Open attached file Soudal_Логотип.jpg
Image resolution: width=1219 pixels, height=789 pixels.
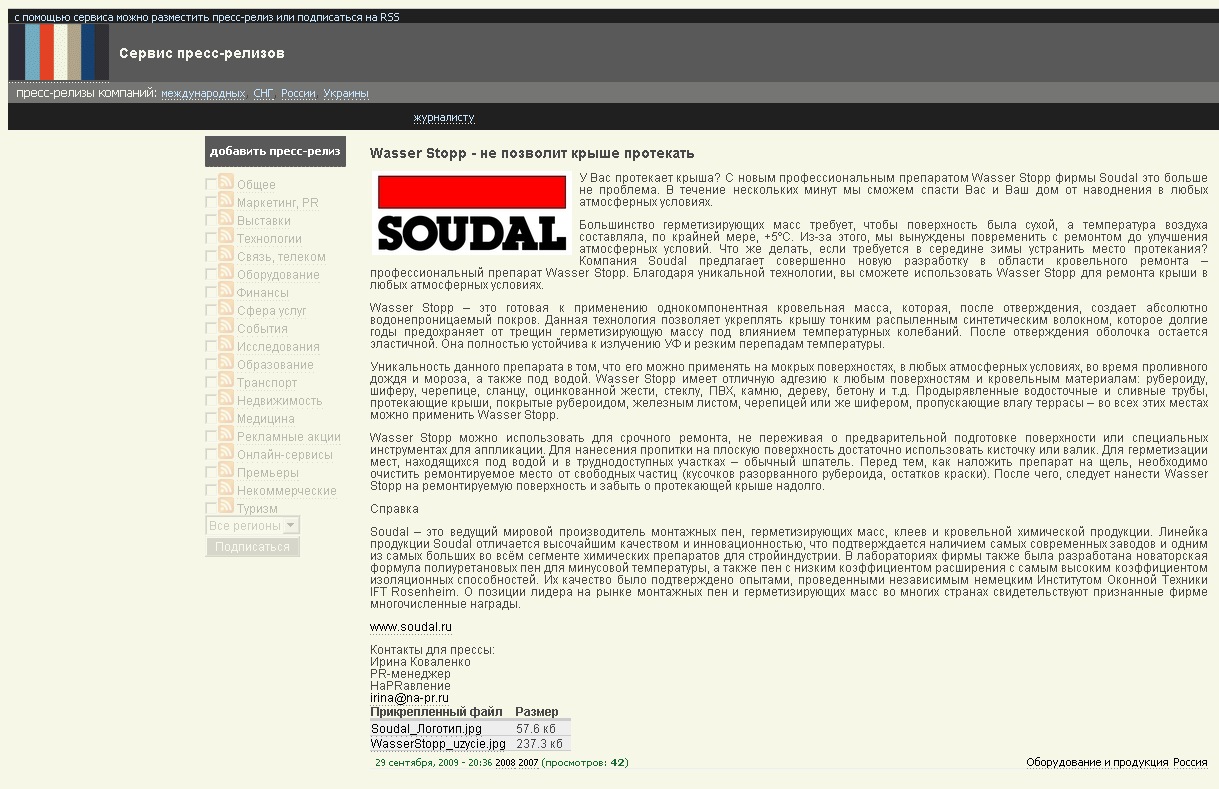click(x=426, y=729)
